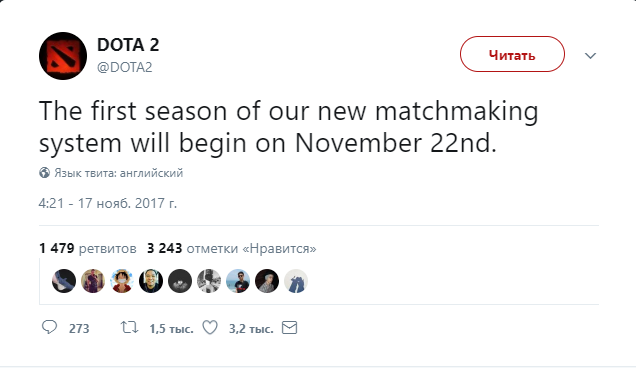Open the DOTA 2 profile avatar
This screenshot has height=368, width=636.
63,56
